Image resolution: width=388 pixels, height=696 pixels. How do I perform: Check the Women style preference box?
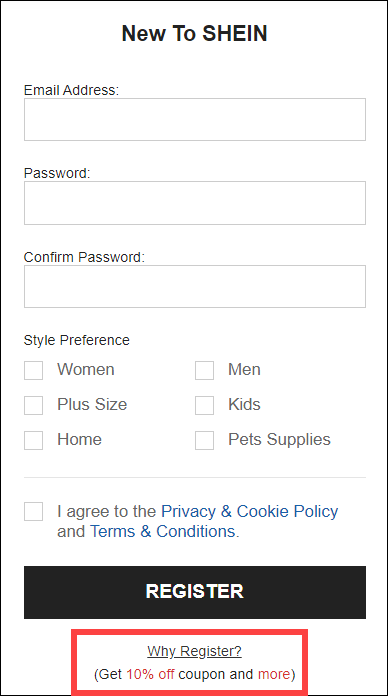click(x=33, y=370)
